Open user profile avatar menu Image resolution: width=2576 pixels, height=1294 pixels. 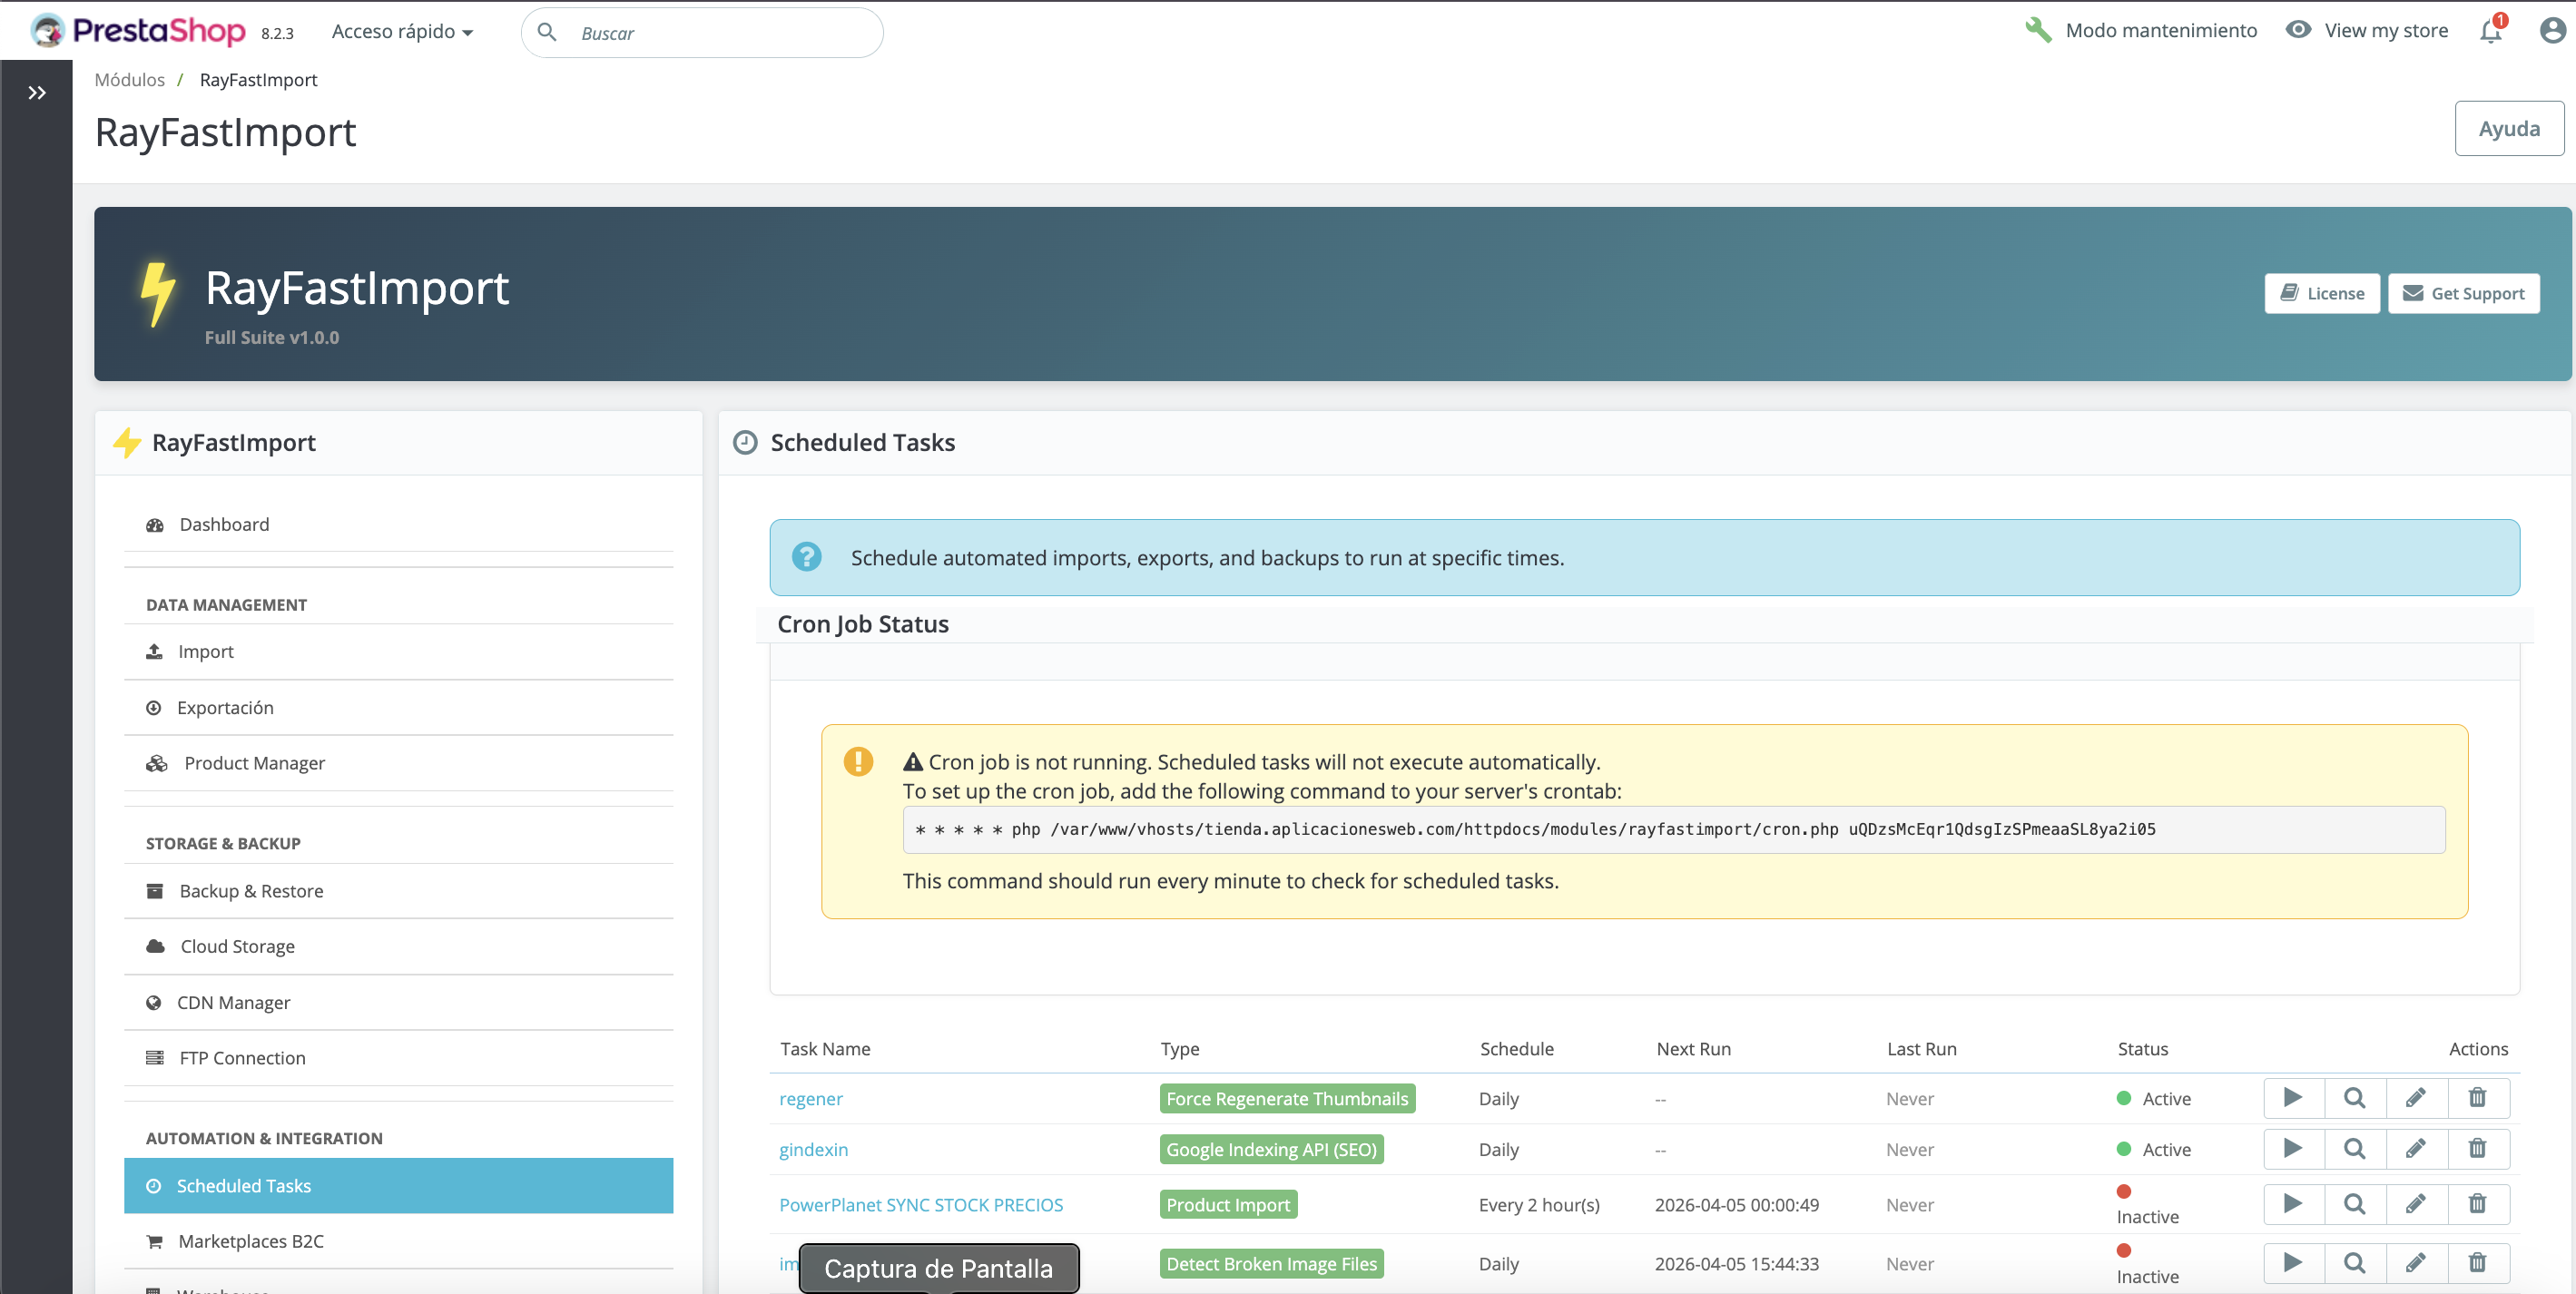[x=2552, y=31]
